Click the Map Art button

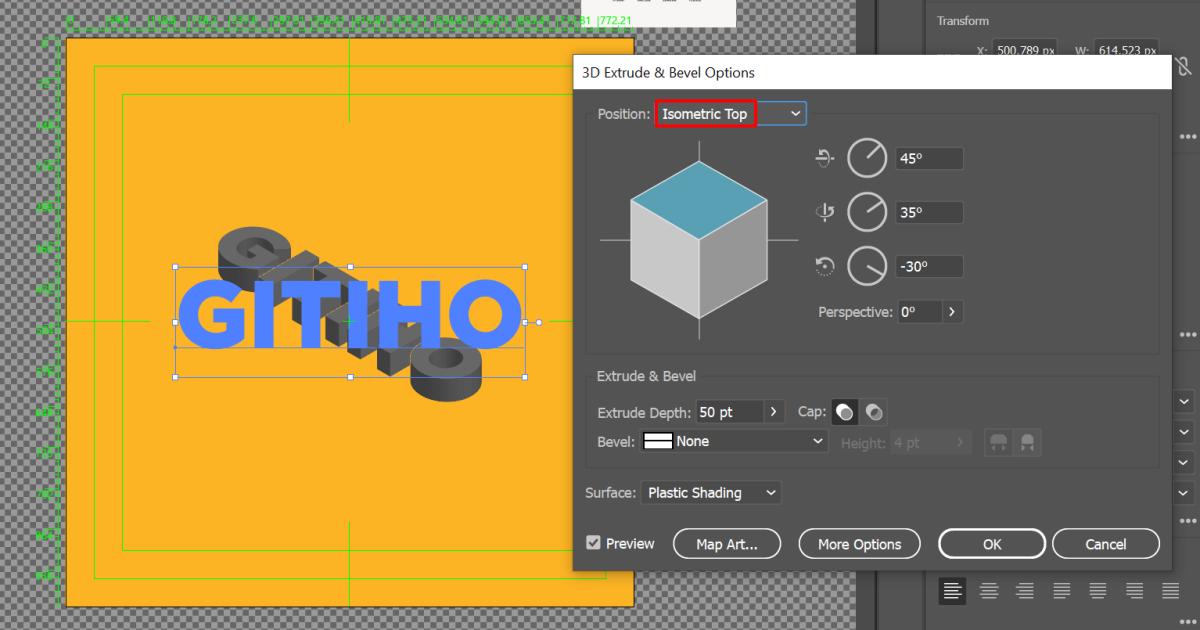tap(727, 544)
